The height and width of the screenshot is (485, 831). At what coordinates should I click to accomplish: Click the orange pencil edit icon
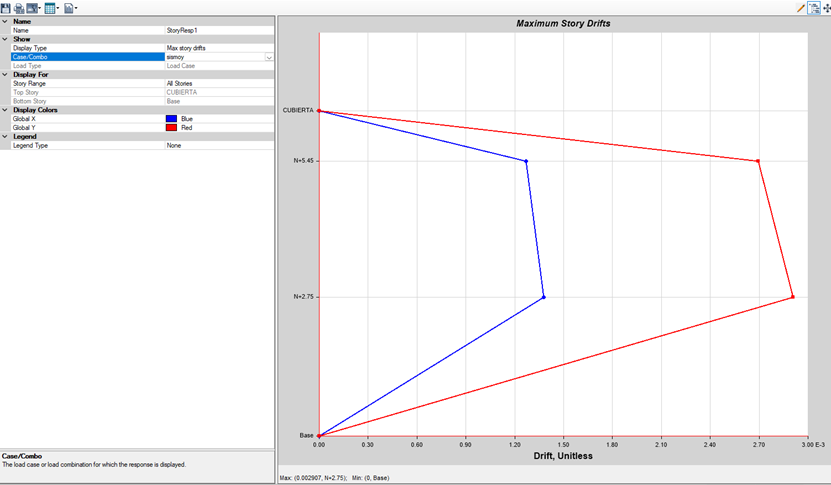coord(801,8)
